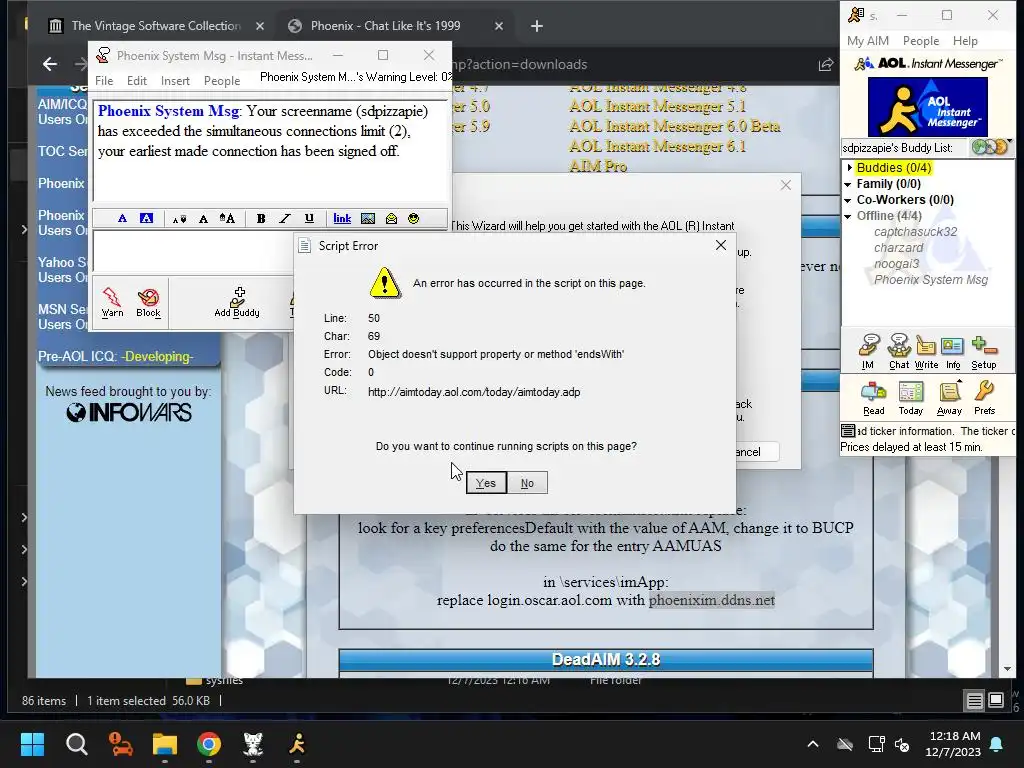Click No in the Script Error dialog

(x=527, y=483)
